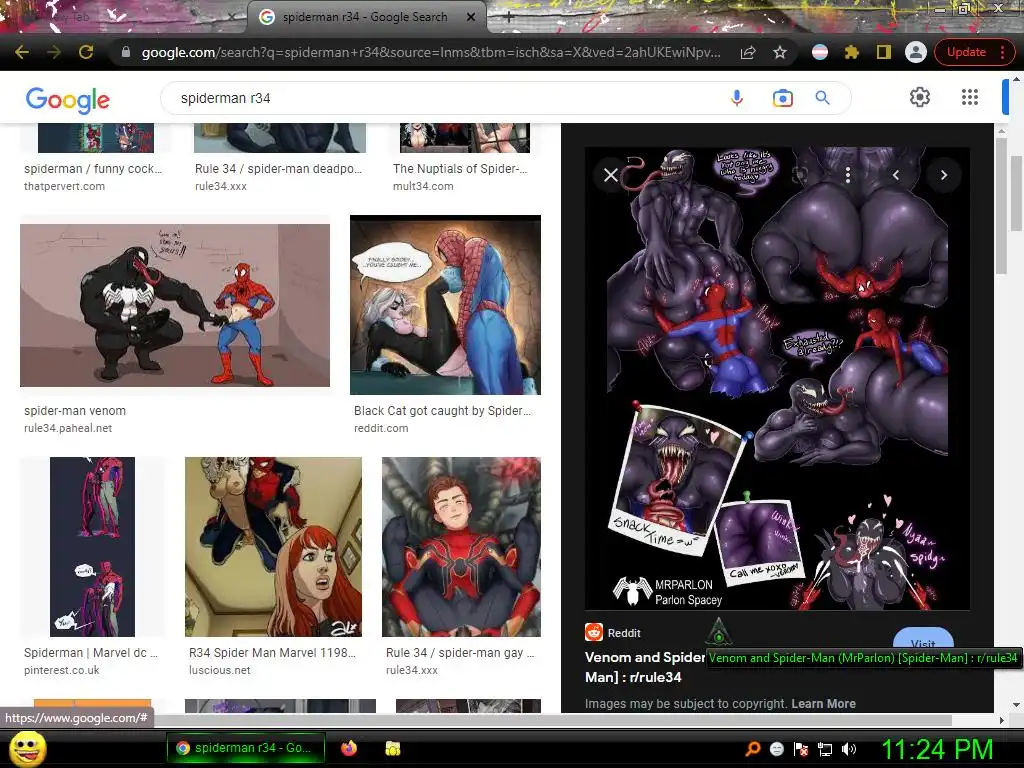
Task: Open the r/rule34 title link
Action: coord(645,667)
